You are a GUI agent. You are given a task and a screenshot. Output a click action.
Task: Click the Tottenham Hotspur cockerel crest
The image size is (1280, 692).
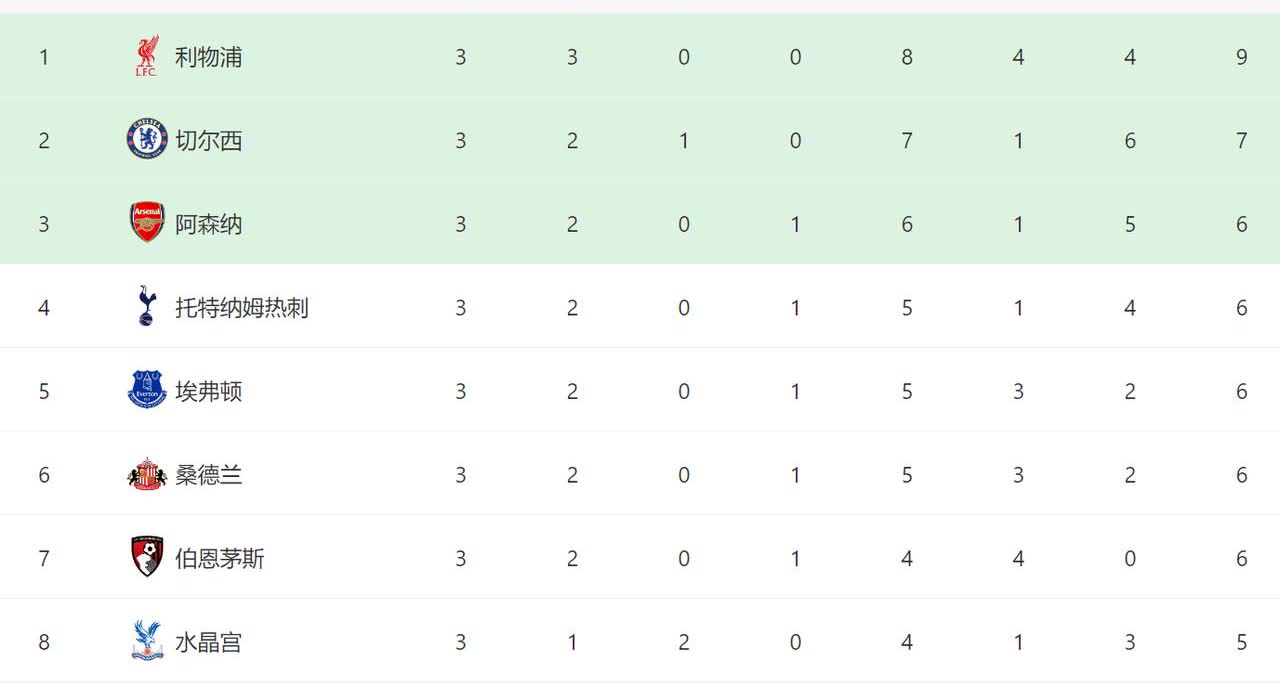(x=147, y=307)
